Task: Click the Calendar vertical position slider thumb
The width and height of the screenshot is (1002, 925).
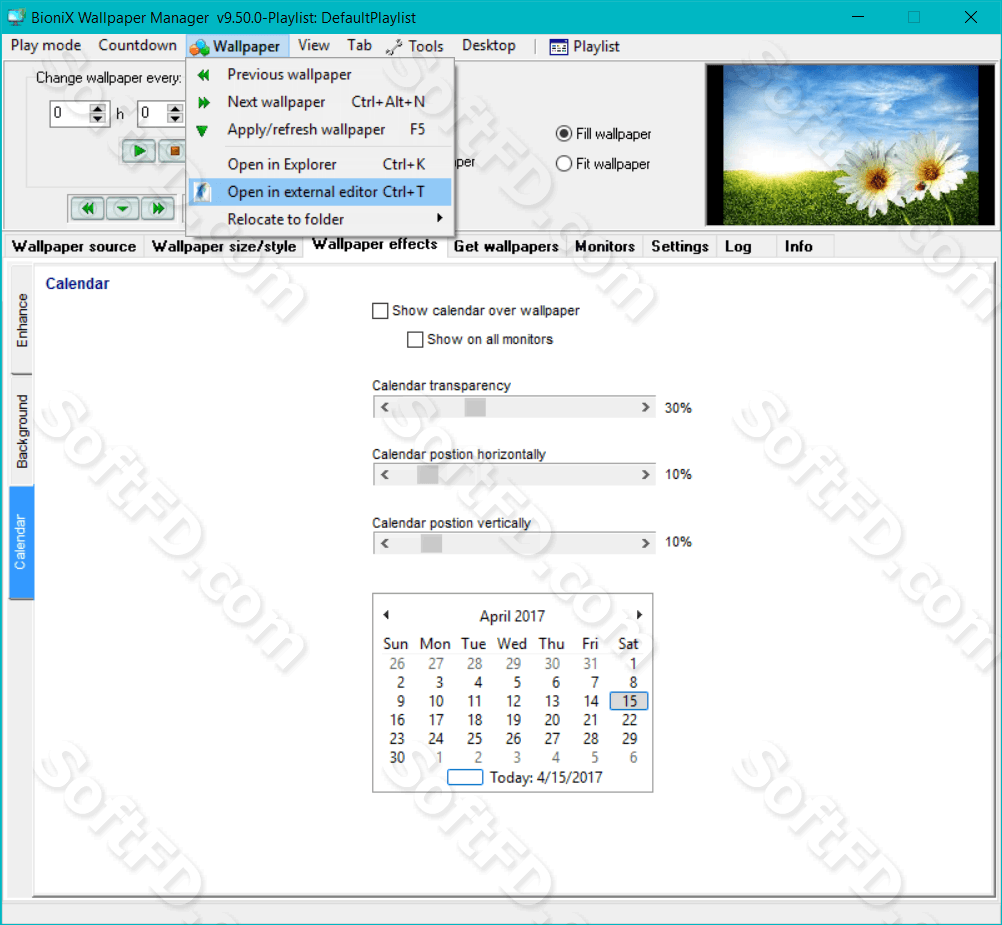Action: (x=431, y=543)
